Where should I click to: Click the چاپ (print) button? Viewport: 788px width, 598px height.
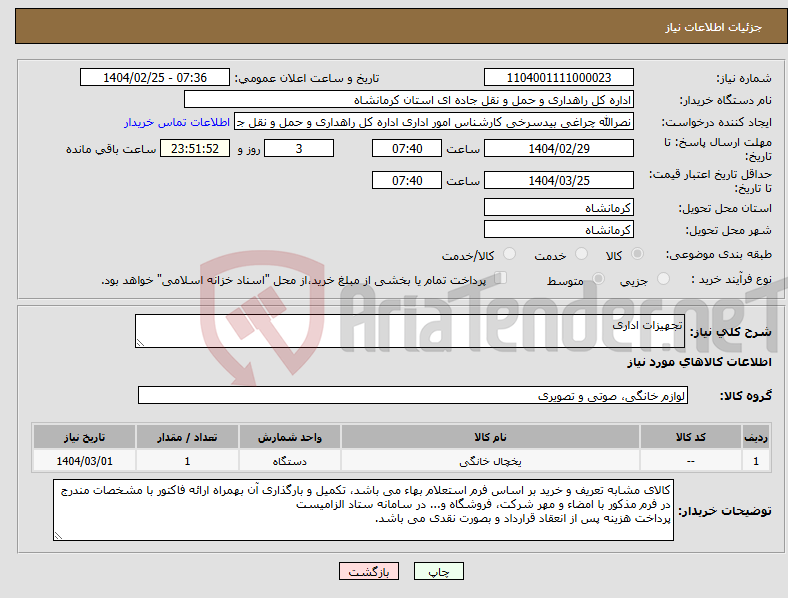coord(438,571)
